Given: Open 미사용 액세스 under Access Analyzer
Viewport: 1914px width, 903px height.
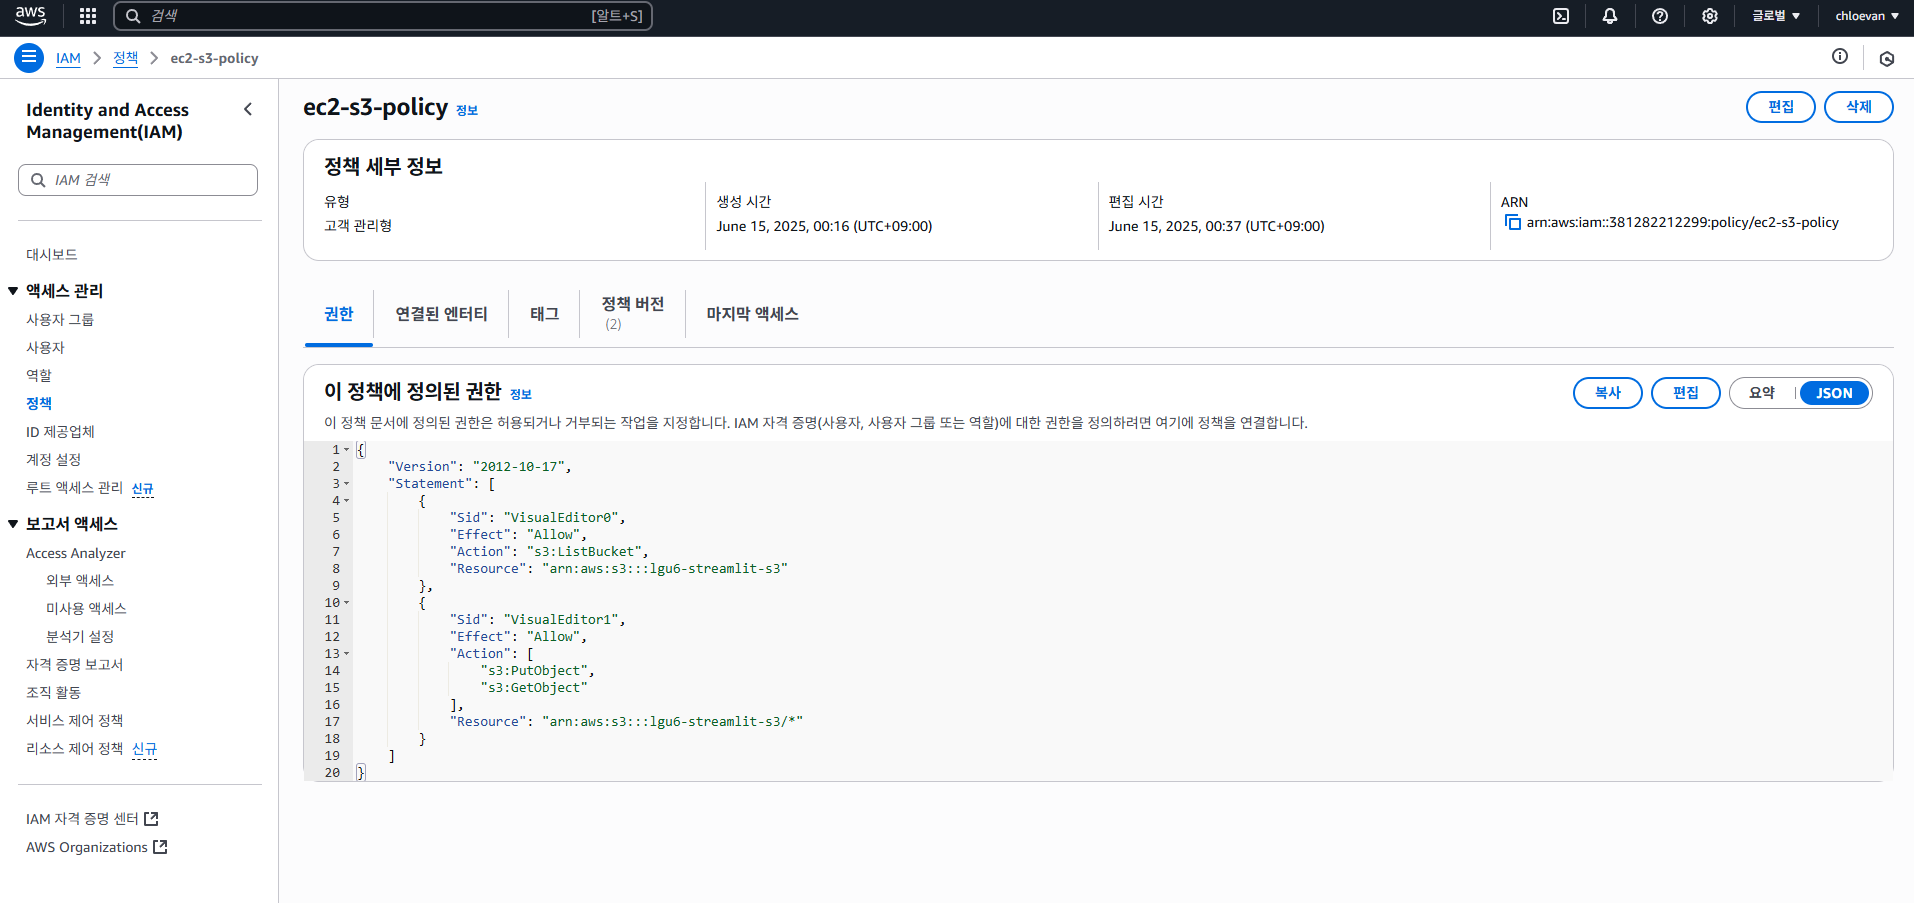Looking at the screenshot, I should pyautogui.click(x=86, y=609).
